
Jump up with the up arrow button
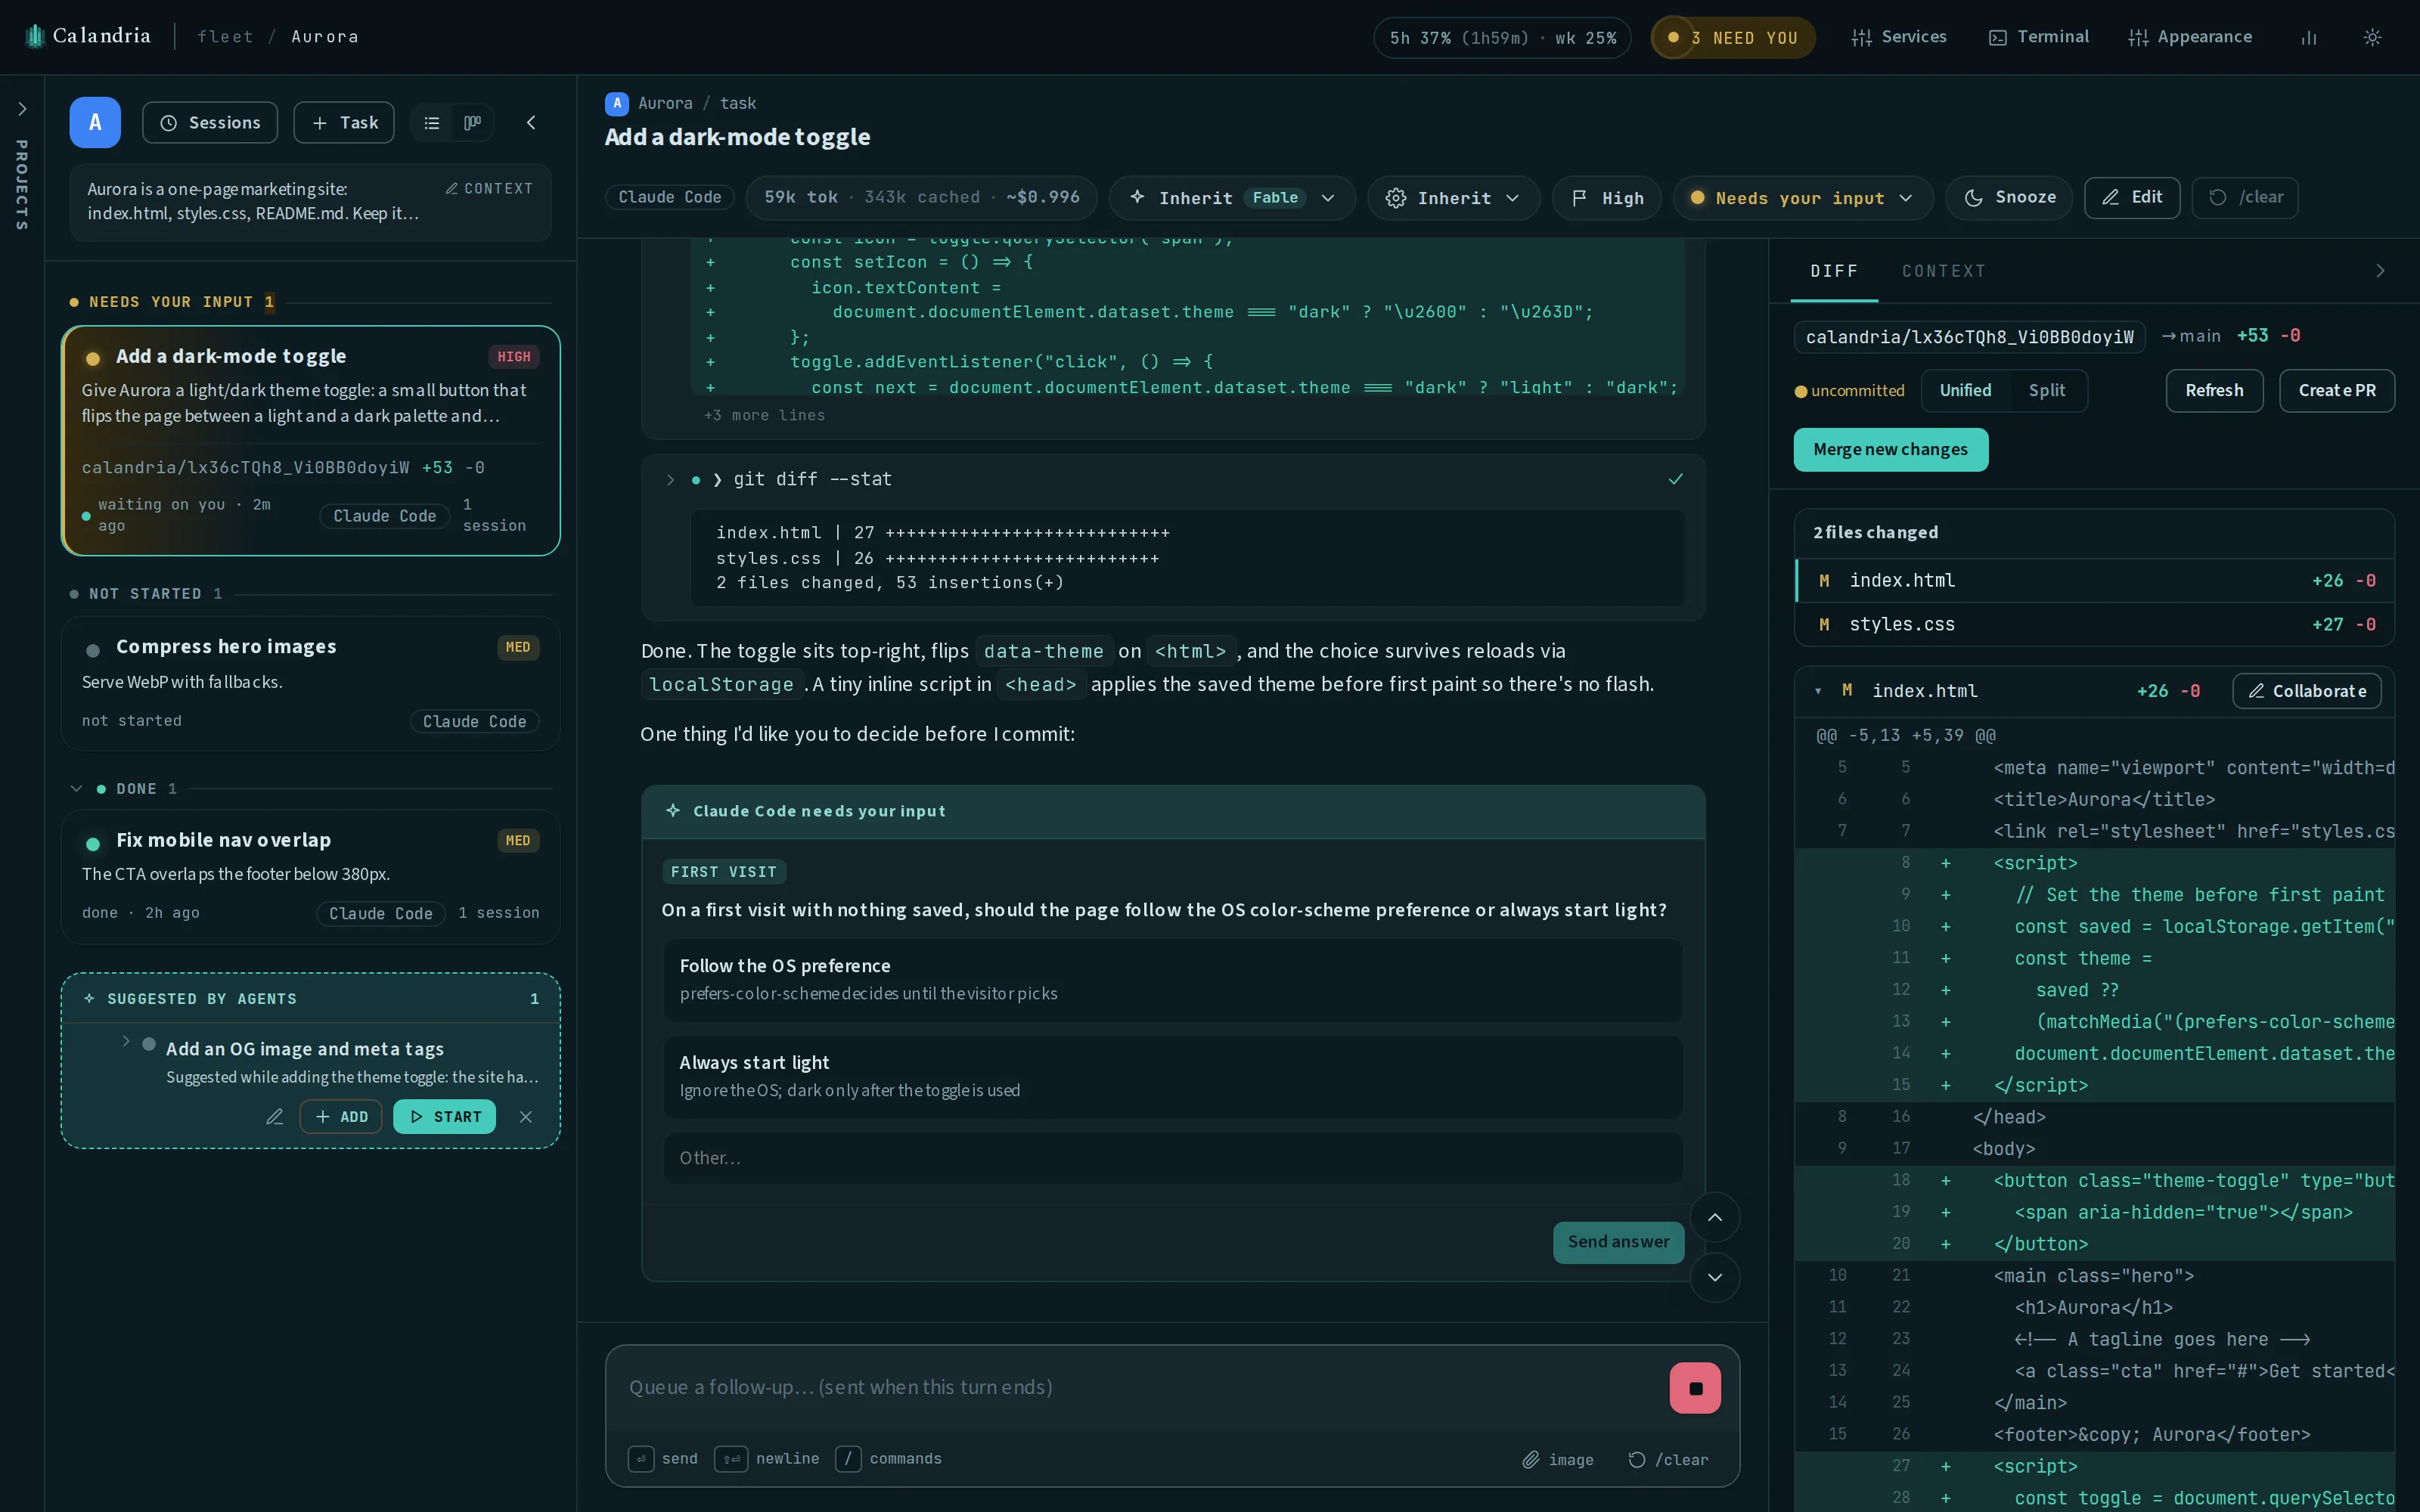1715,1217
